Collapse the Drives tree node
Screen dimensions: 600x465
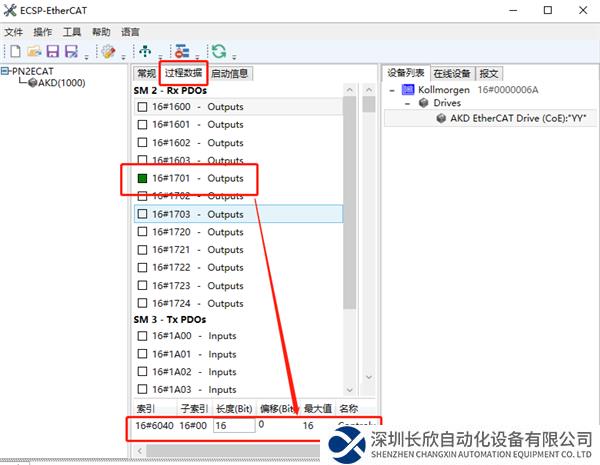(x=409, y=103)
